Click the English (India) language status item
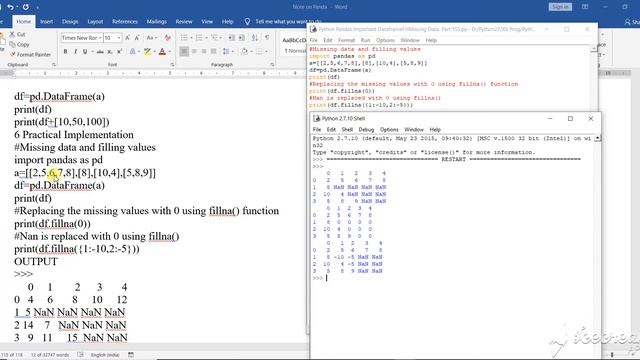 (x=105, y=355)
